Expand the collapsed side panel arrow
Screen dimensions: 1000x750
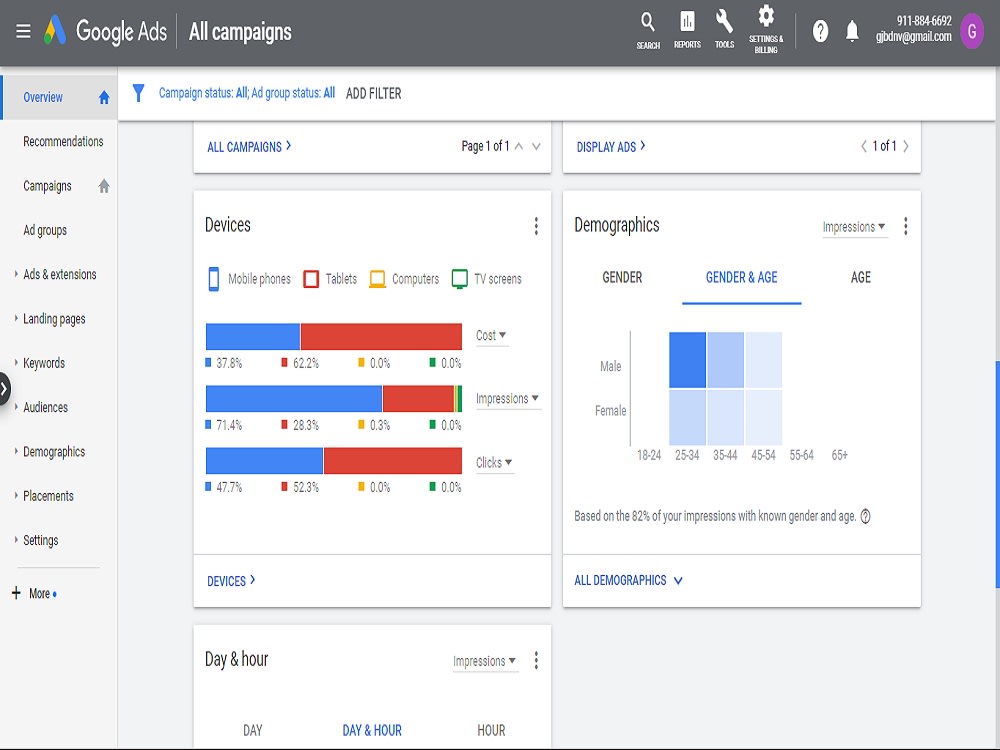pos(4,388)
